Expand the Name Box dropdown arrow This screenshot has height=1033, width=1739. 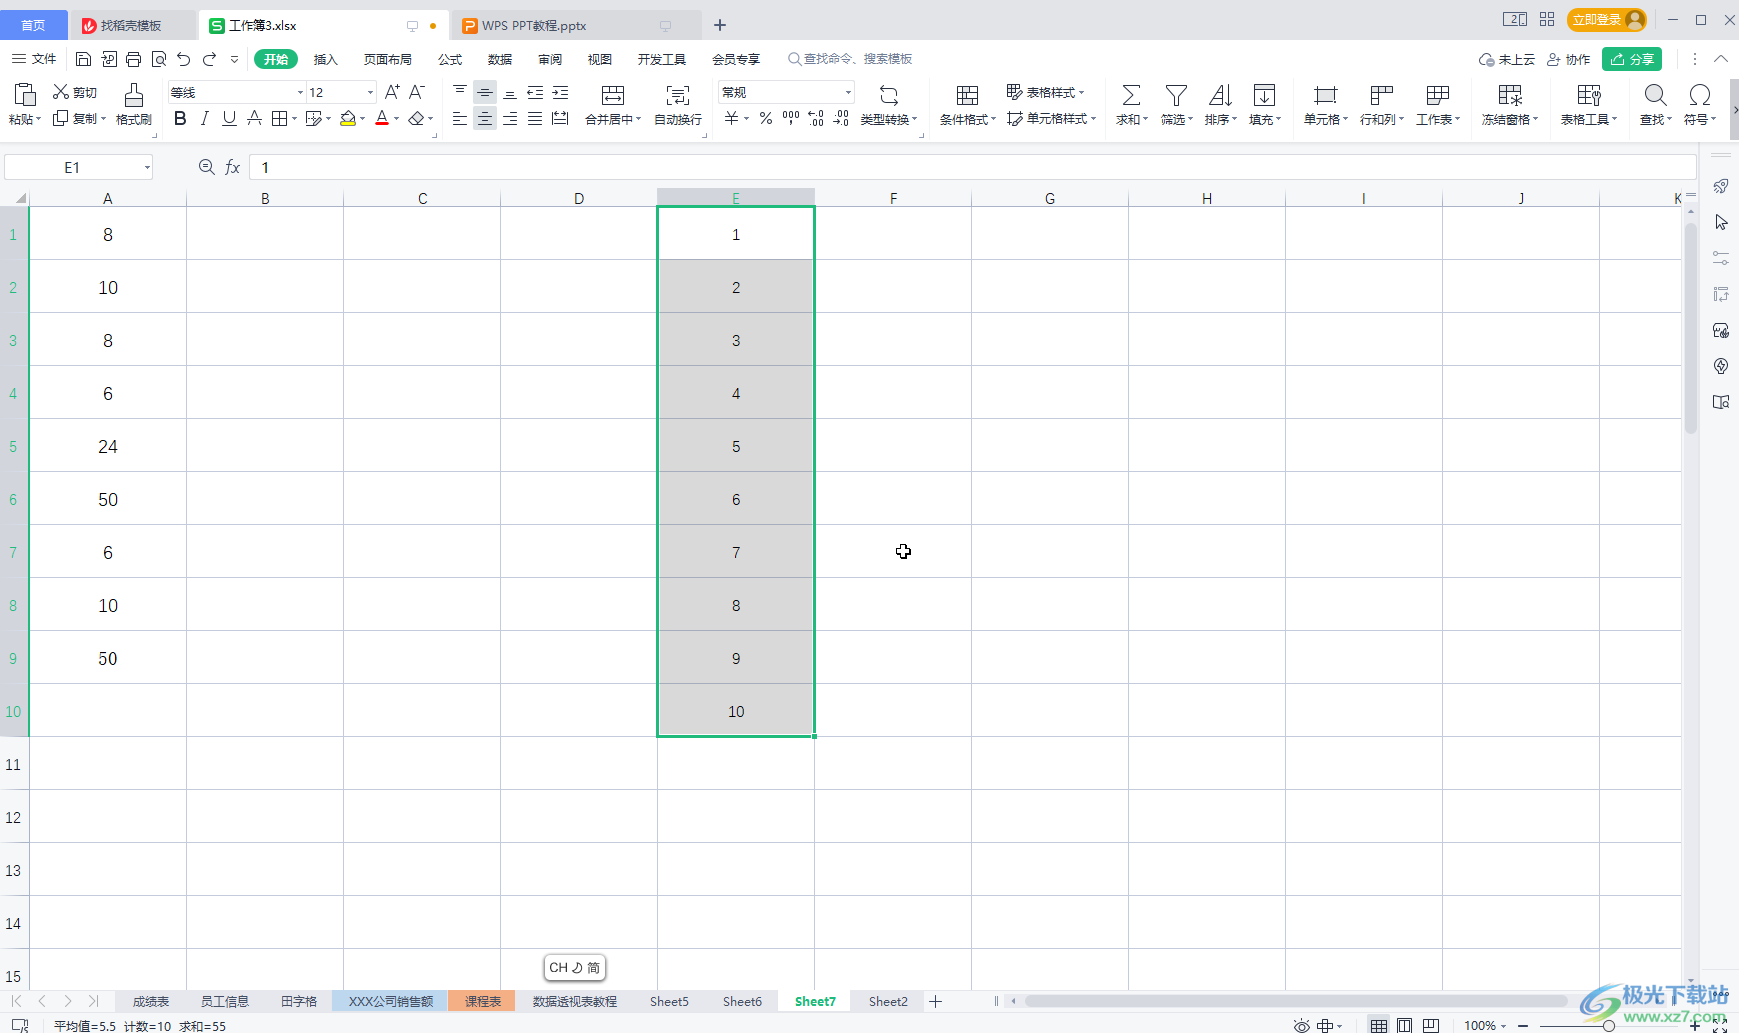tap(146, 167)
